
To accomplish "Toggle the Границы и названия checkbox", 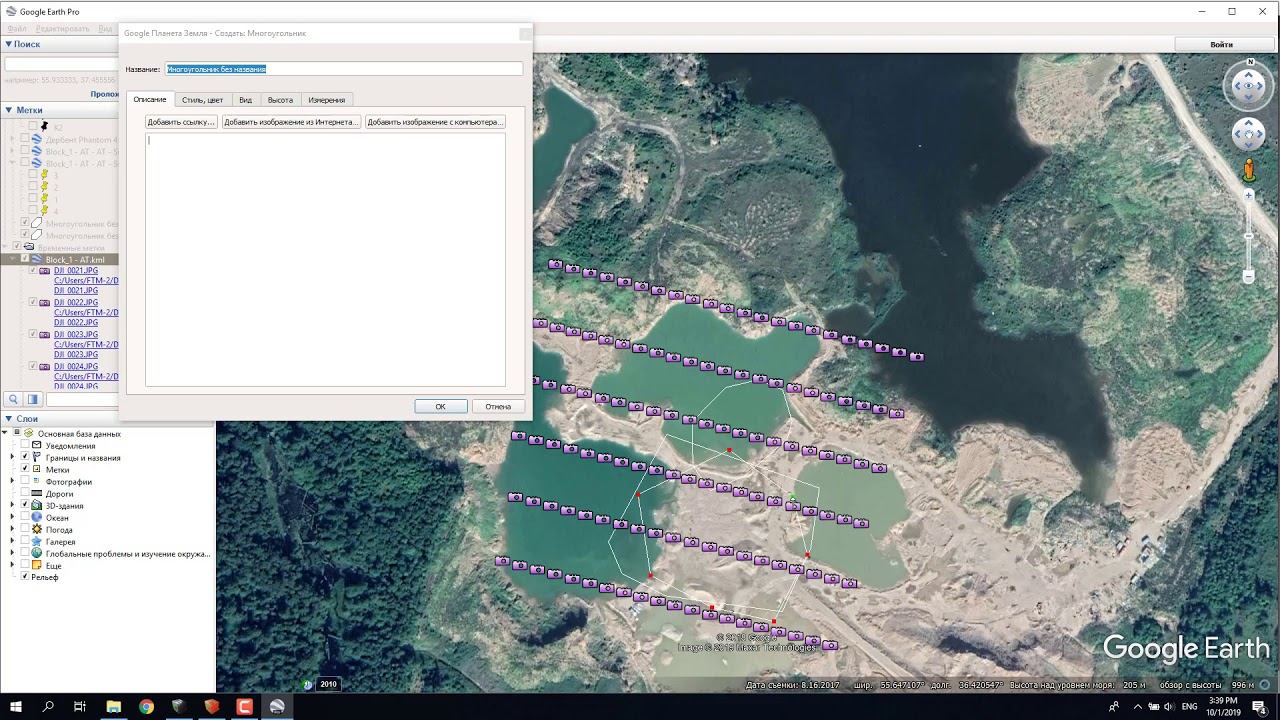I will pos(25,457).
